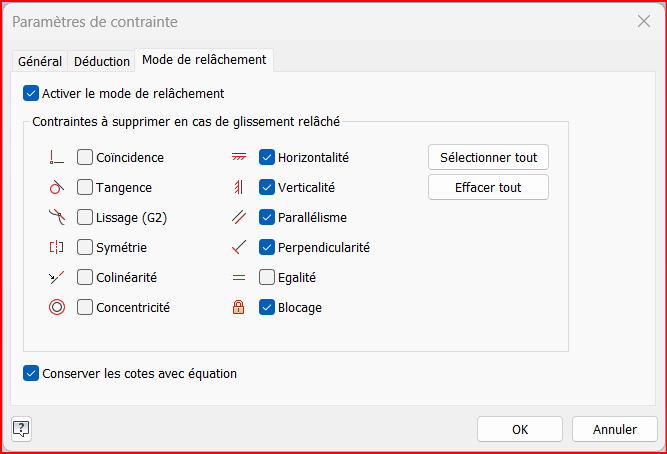Click the coincidence constraint icon

point(56,157)
